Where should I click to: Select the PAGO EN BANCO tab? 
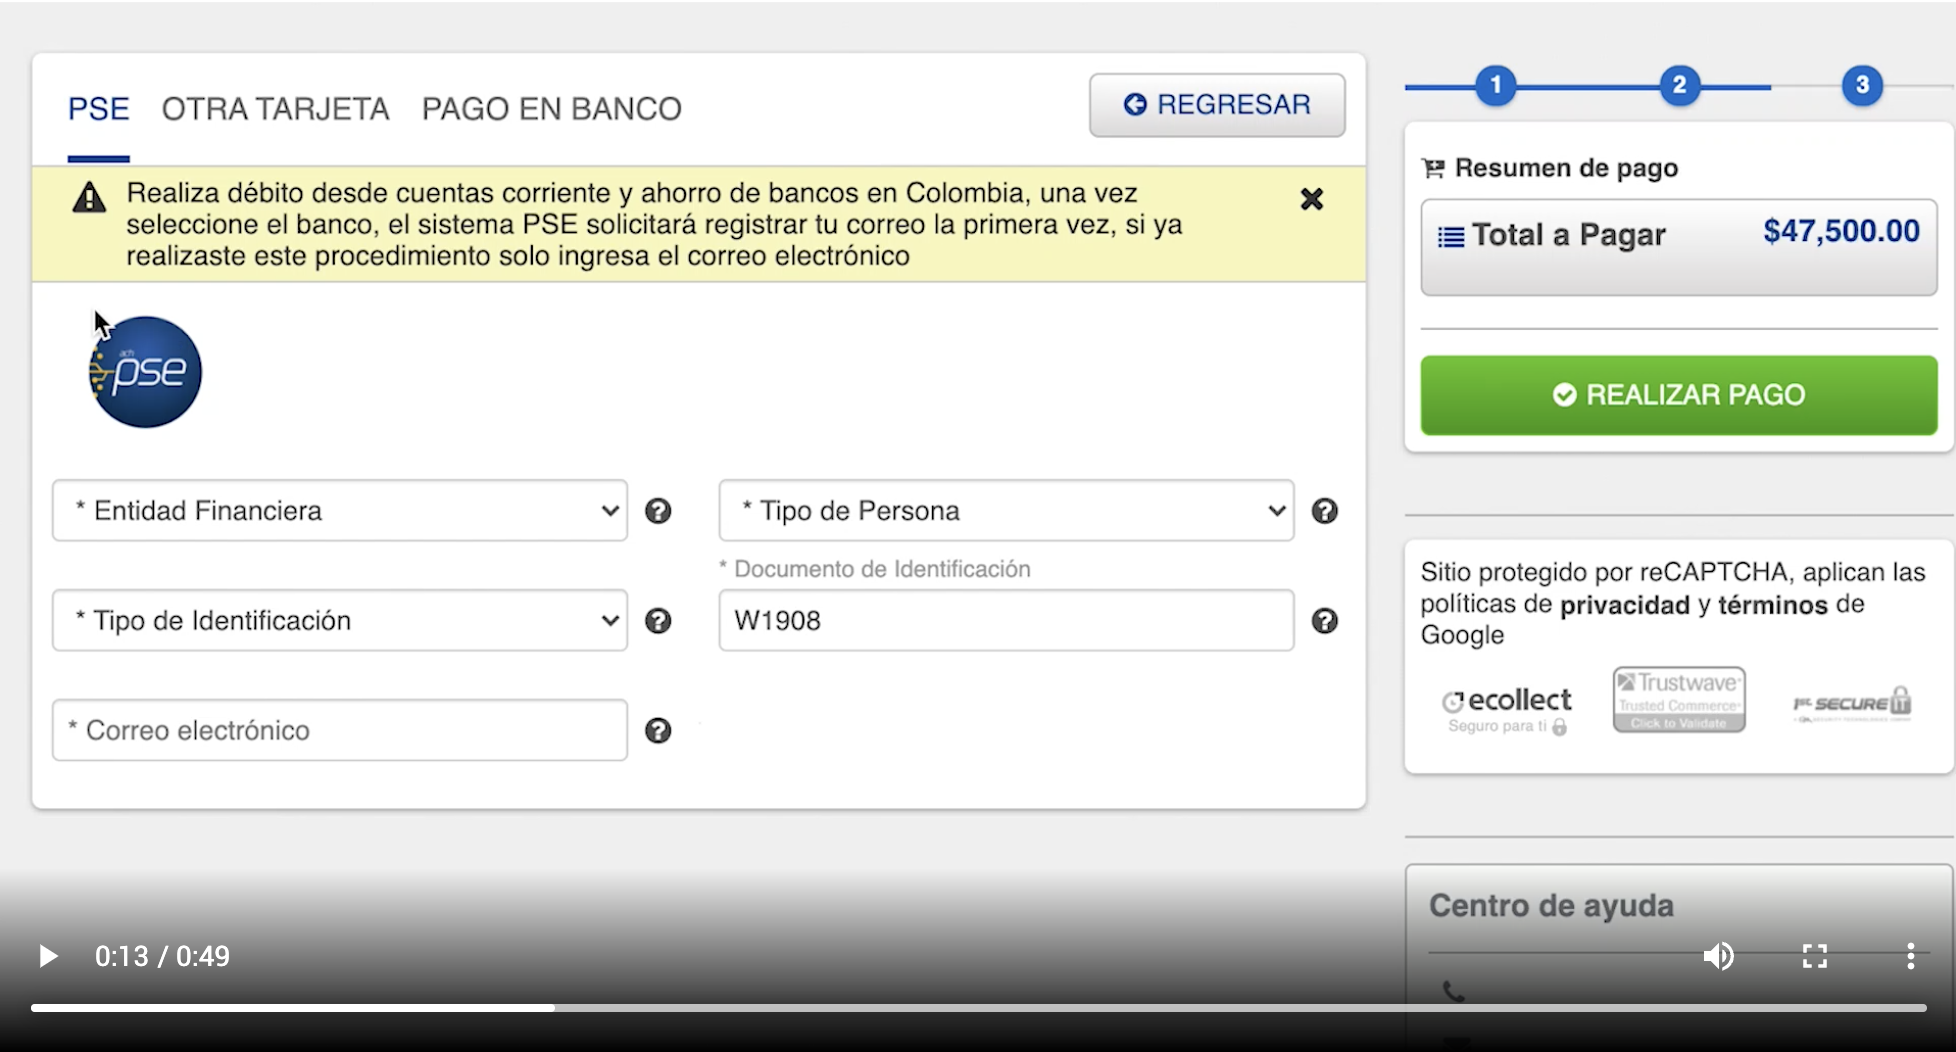(x=551, y=108)
